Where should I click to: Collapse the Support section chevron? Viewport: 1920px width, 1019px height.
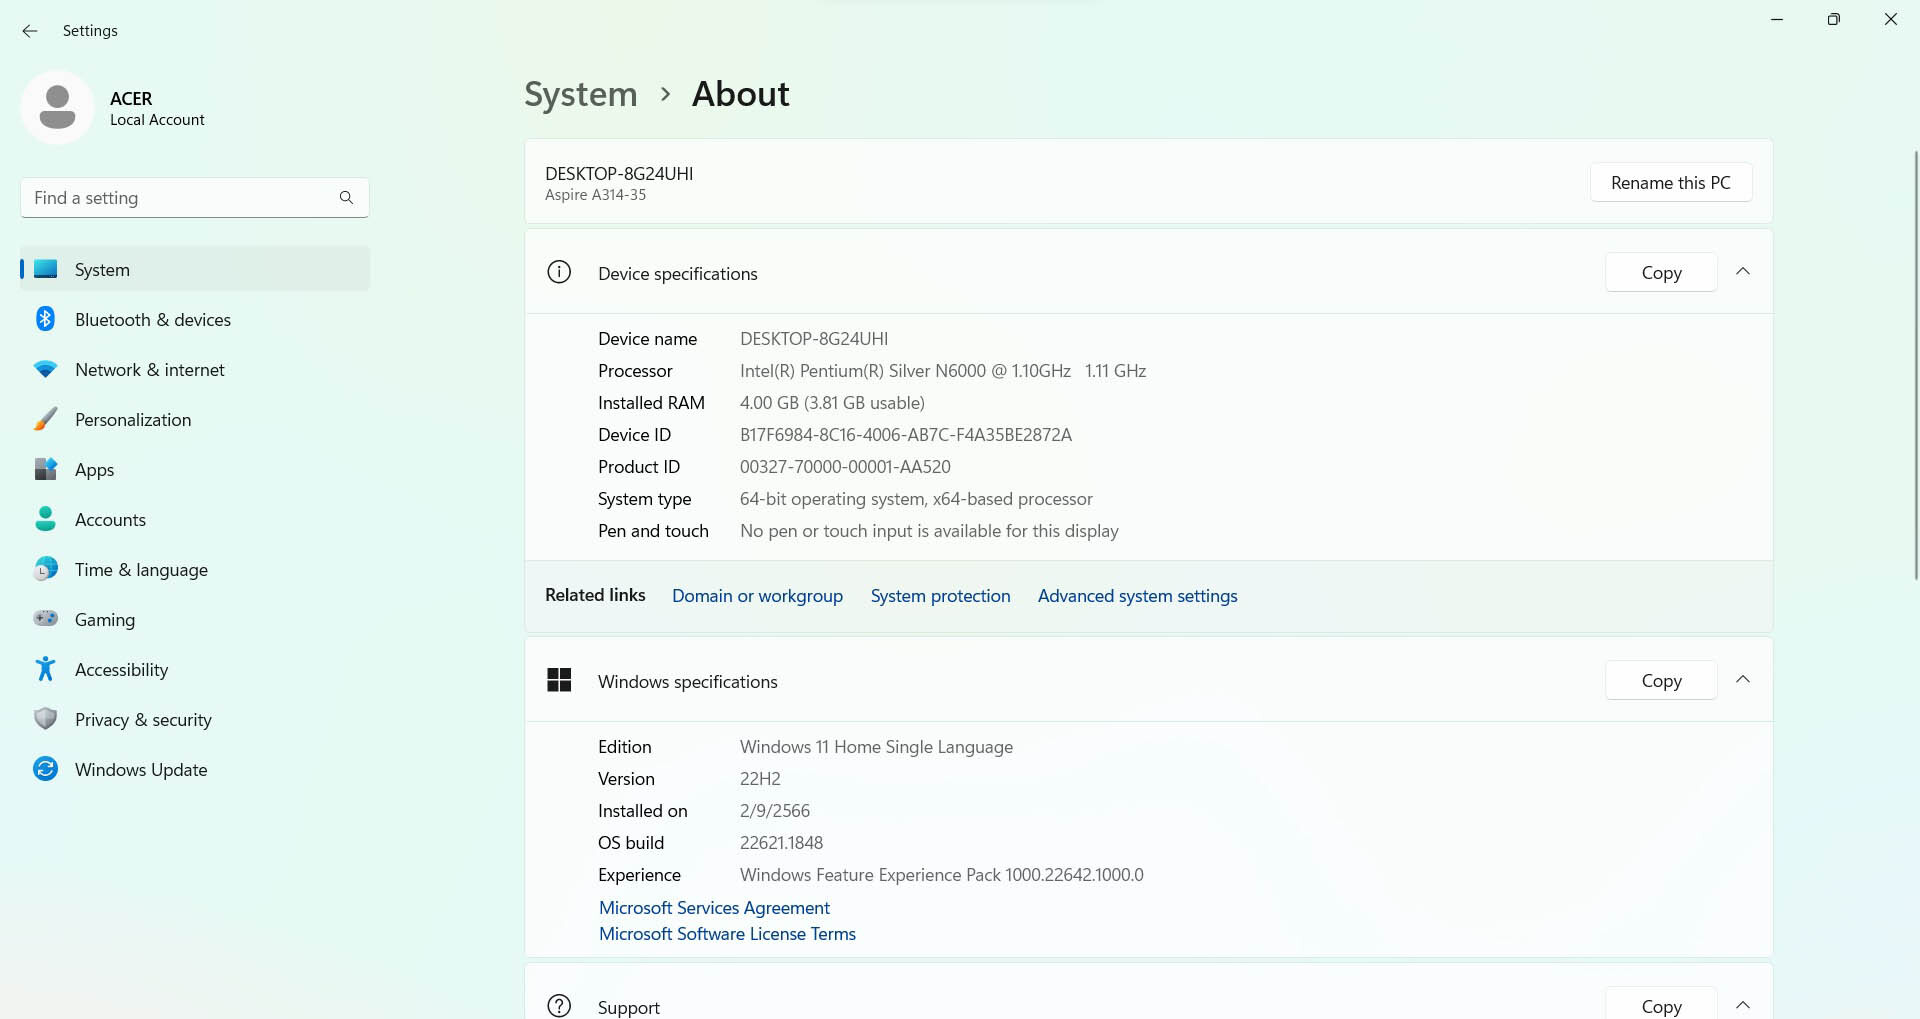(x=1743, y=1005)
